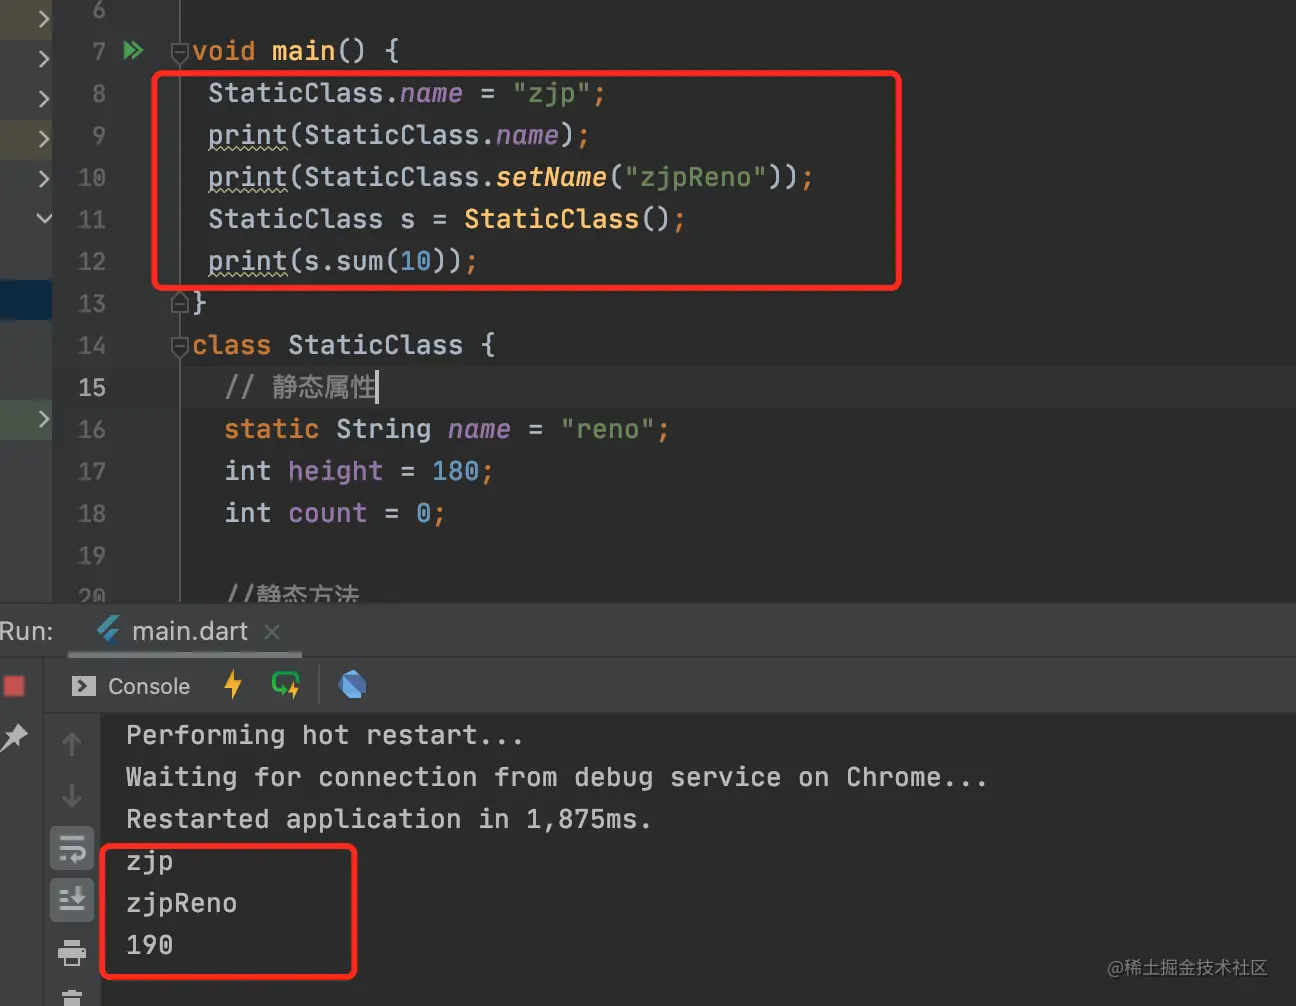Viewport: 1296px width, 1006px height.
Task: Click the down-arrow stack trace icon
Action: pos(71,796)
